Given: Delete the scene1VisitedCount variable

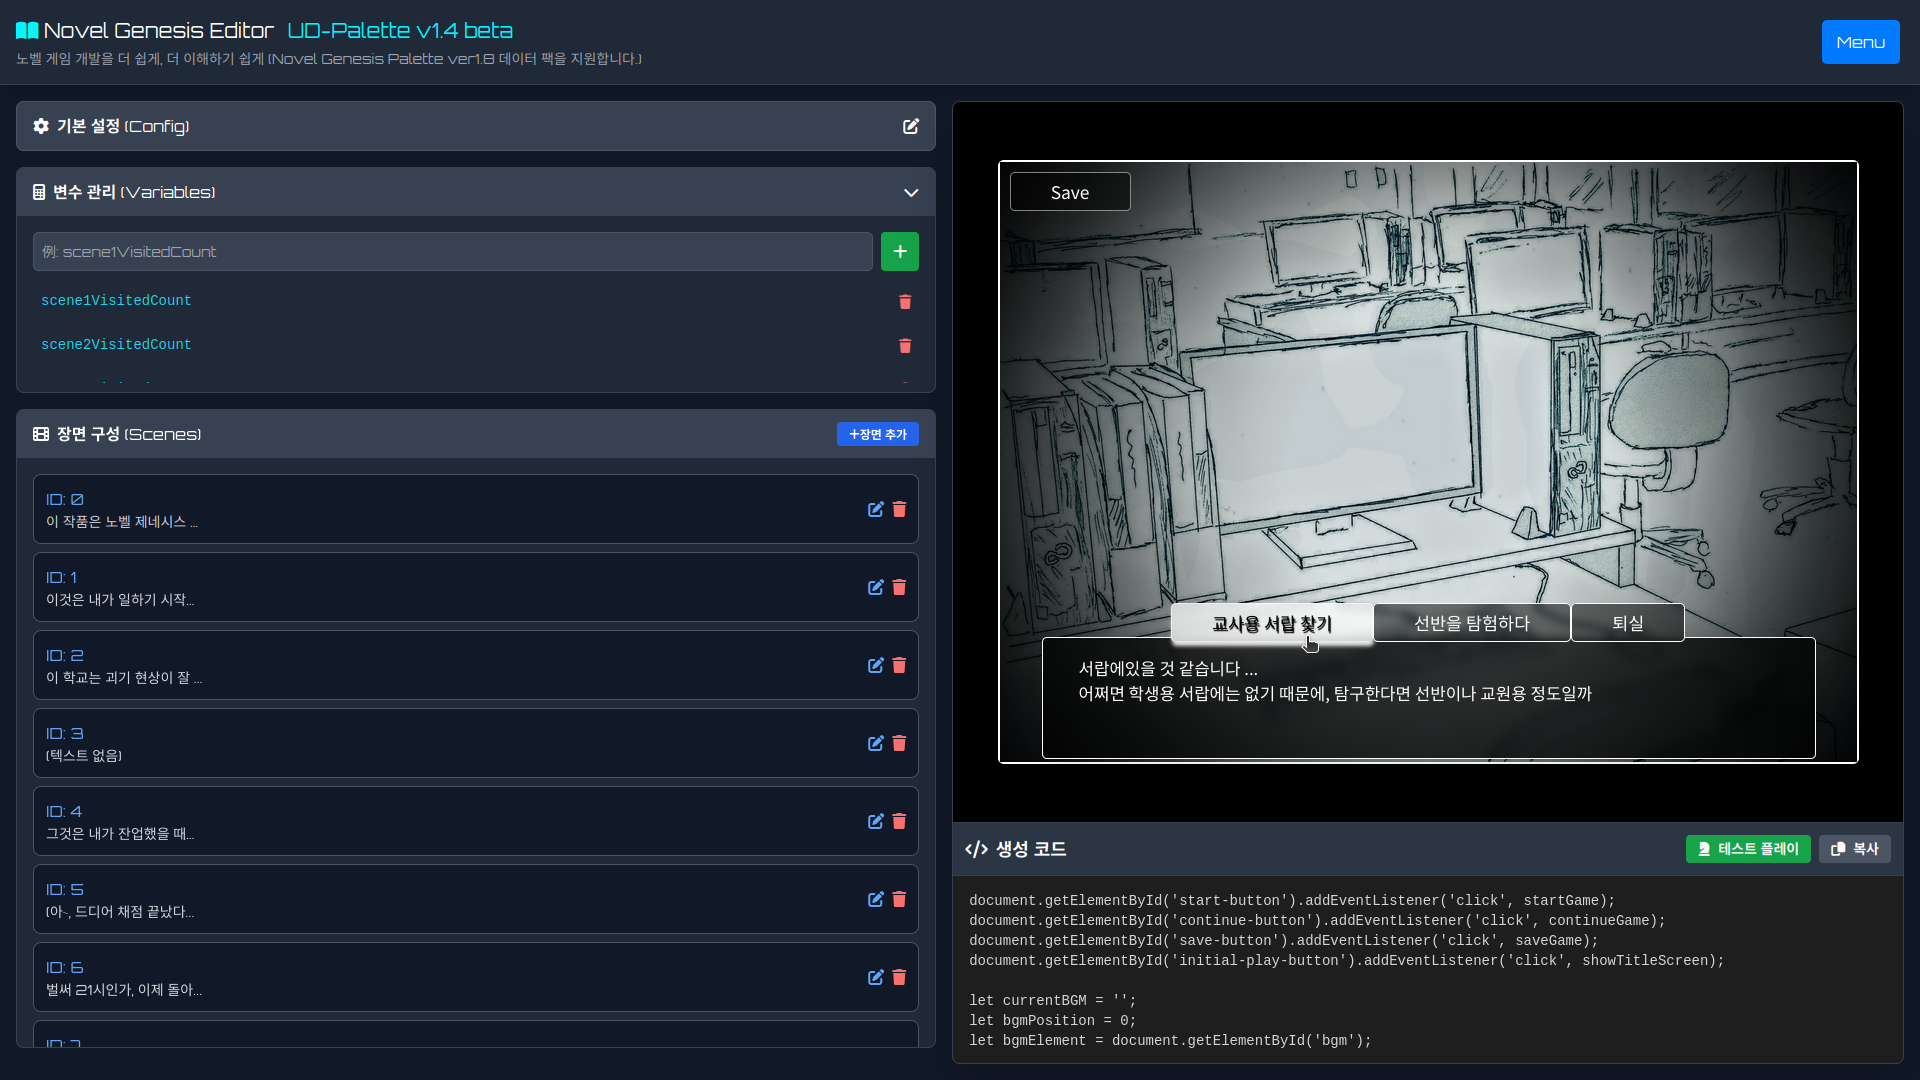Looking at the screenshot, I should point(905,301).
